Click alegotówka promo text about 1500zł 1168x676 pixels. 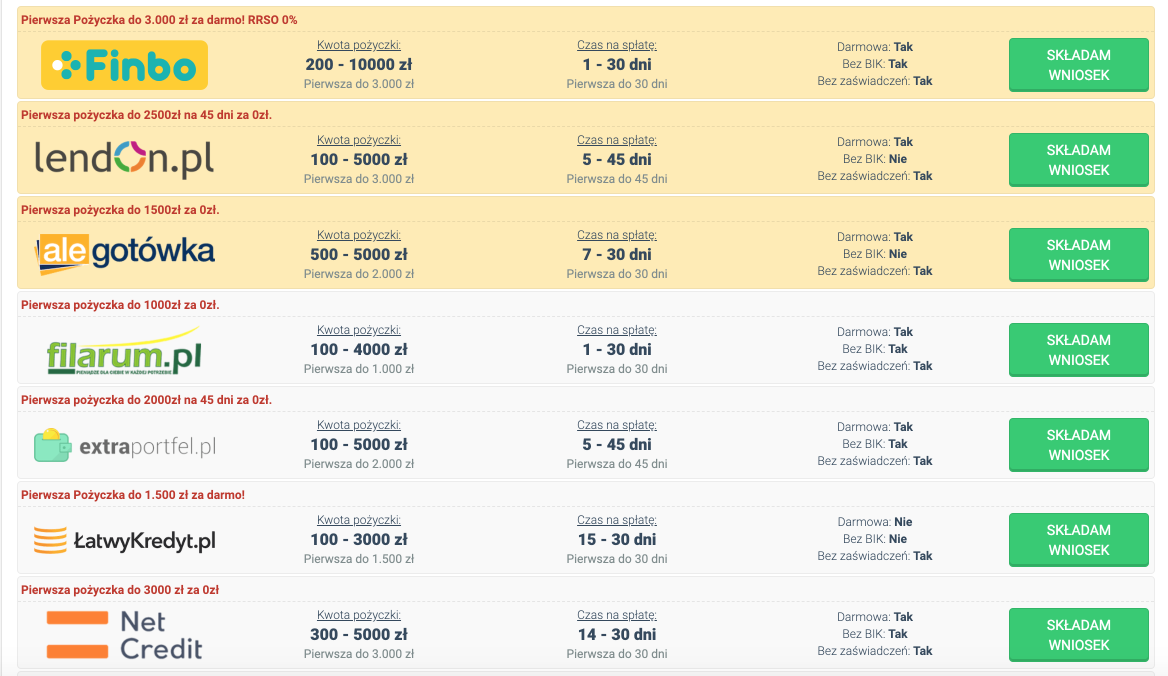(120, 210)
